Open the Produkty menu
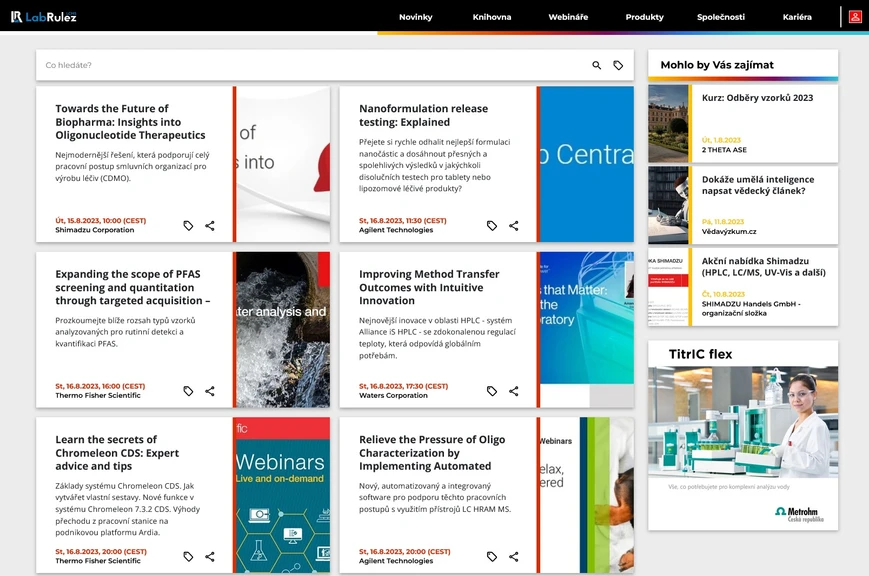The image size is (869, 576). pos(645,17)
